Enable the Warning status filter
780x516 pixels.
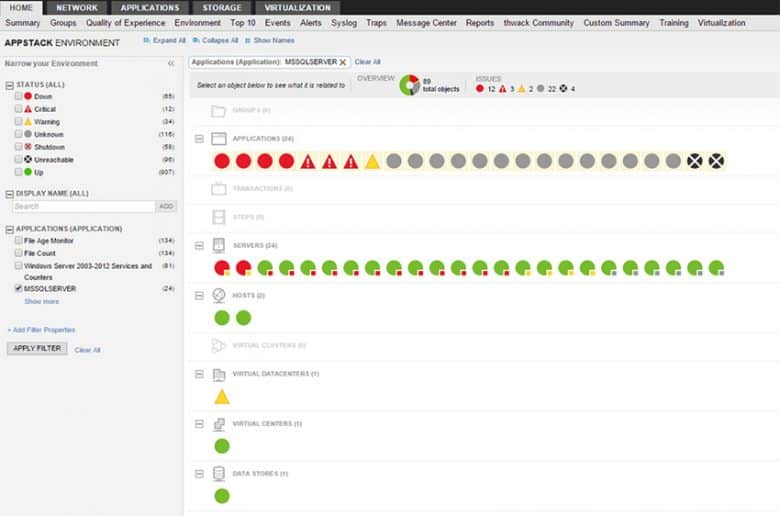pyautogui.click(x=18, y=121)
